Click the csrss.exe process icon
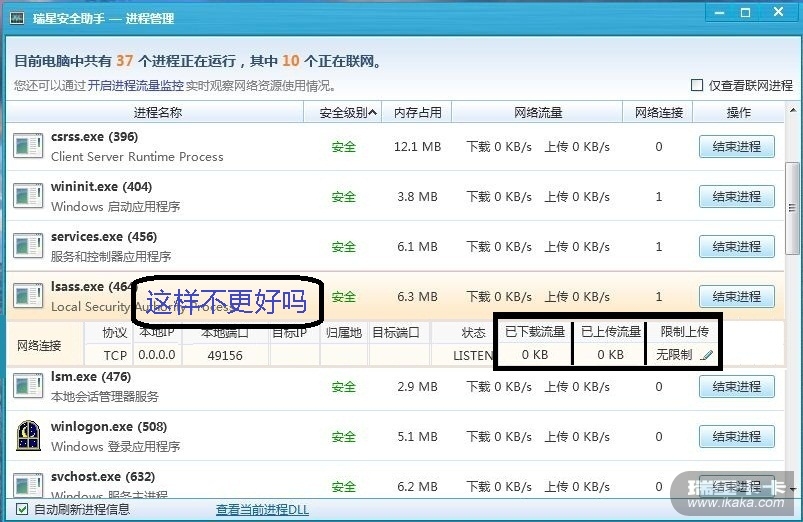Screen dimensions: 803x522 tap(28, 146)
